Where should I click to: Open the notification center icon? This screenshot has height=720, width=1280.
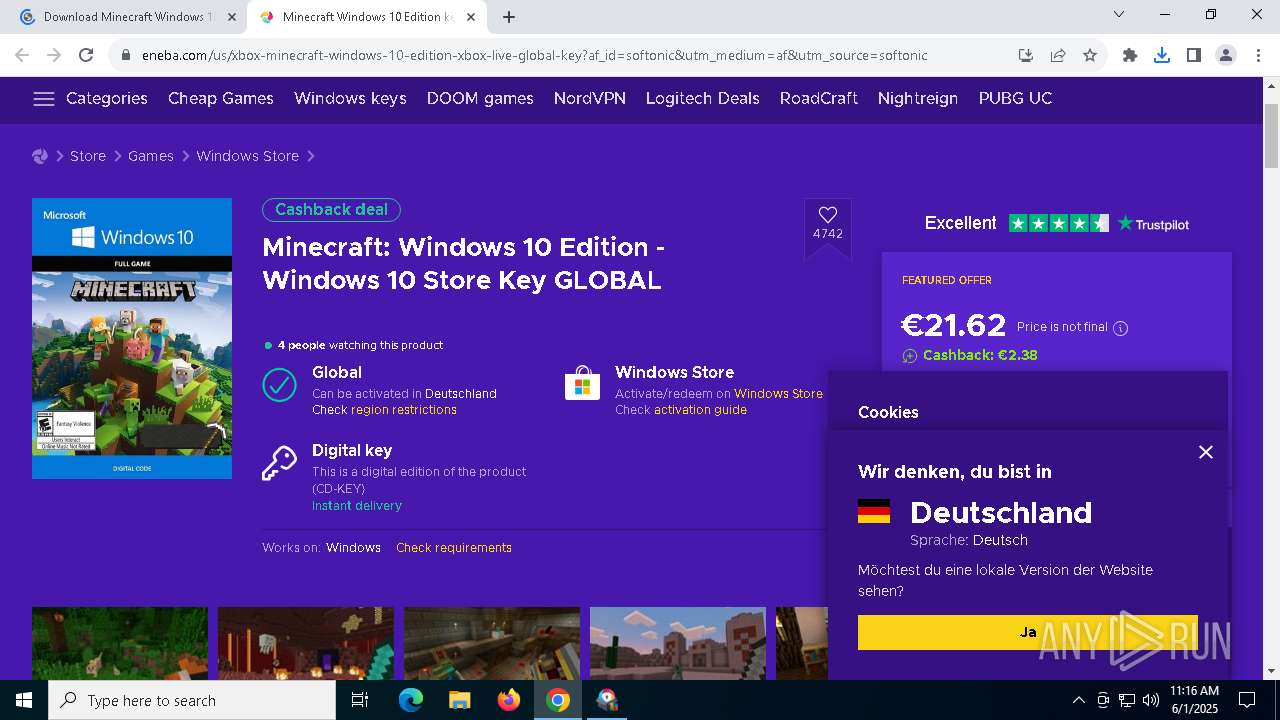point(1247,700)
